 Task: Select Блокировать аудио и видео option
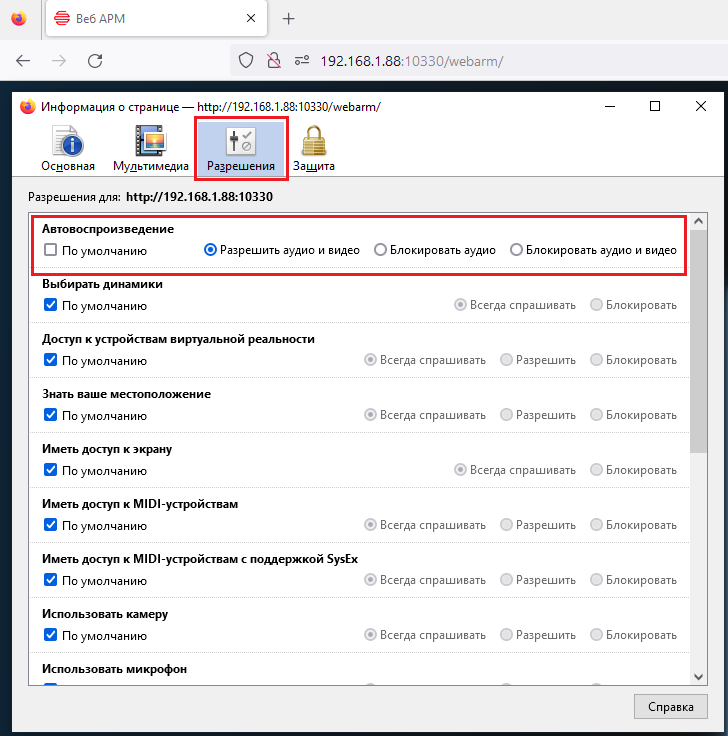[x=516, y=250]
